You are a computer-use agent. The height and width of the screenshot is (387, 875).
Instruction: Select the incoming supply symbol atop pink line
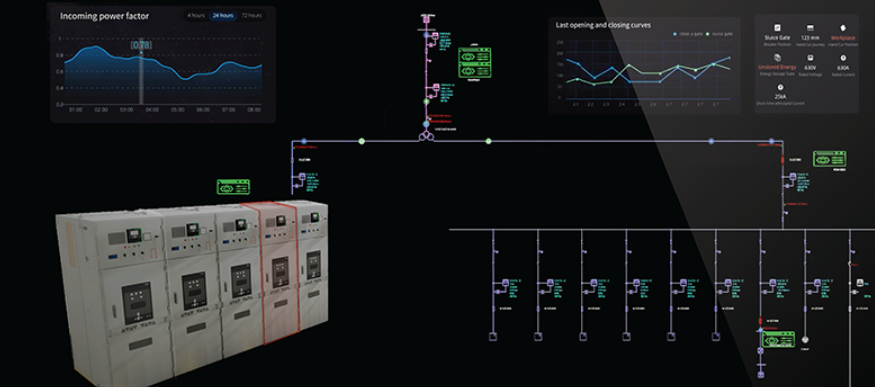coord(426,20)
